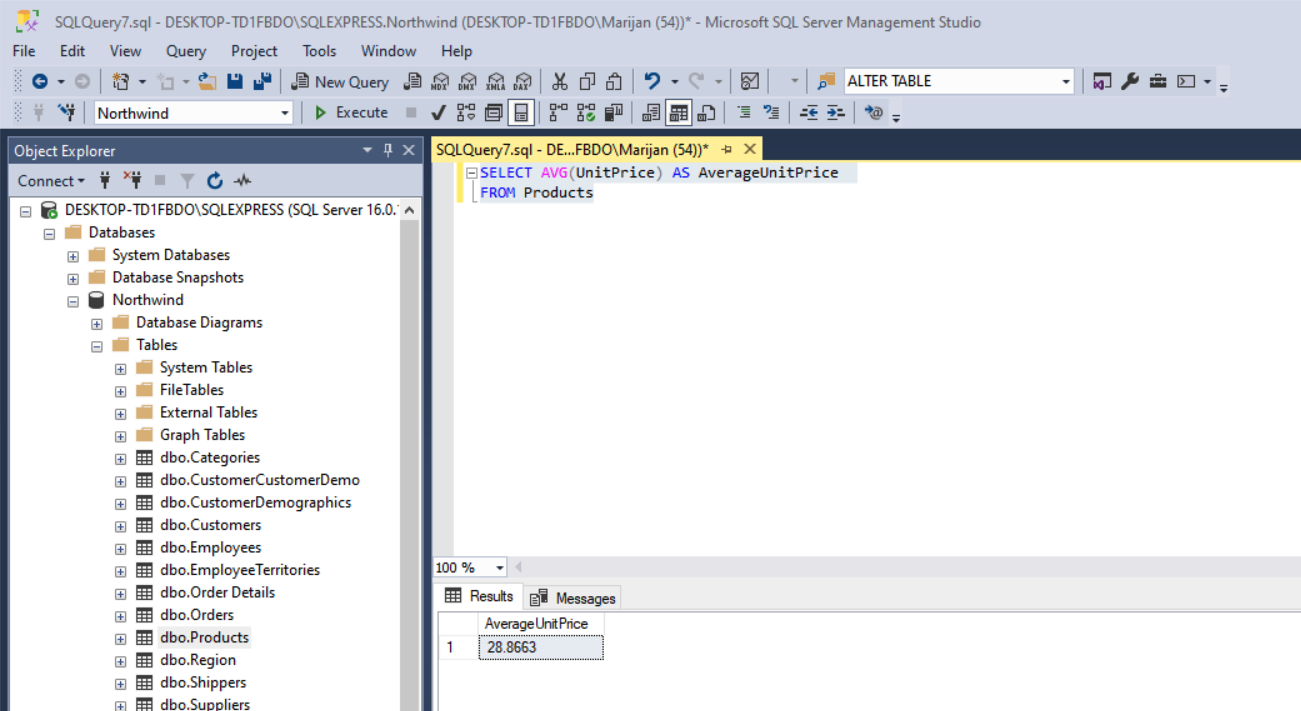This screenshot has width=1301, height=711.
Task: Click the AverageUnitPrice column header
Action: 540,624
